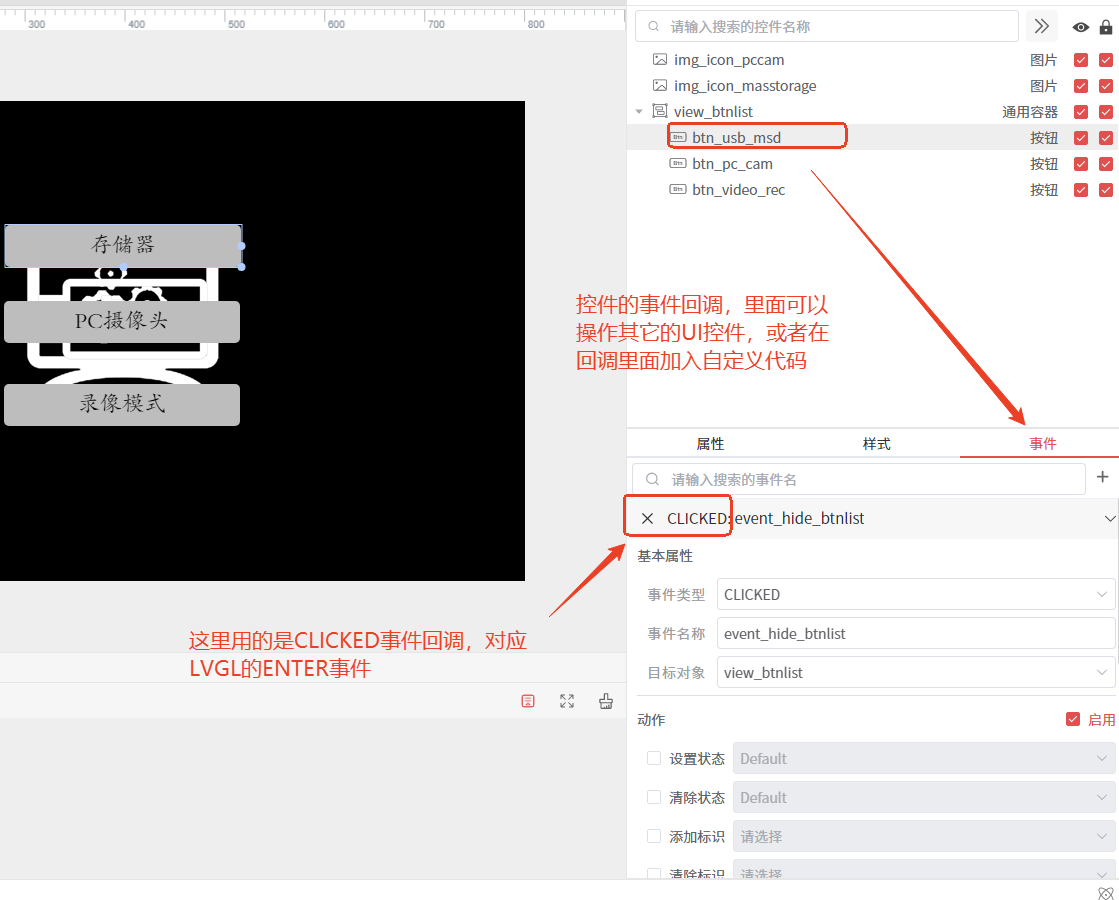Click the cleaning brush icon under the canvas
The height and width of the screenshot is (900, 1119).
pyautogui.click(x=606, y=701)
